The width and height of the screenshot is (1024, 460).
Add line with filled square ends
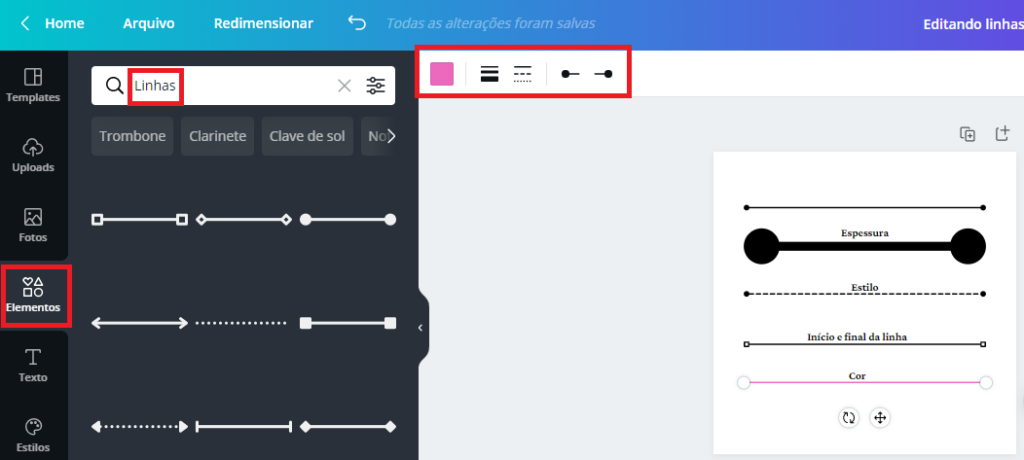coord(347,323)
